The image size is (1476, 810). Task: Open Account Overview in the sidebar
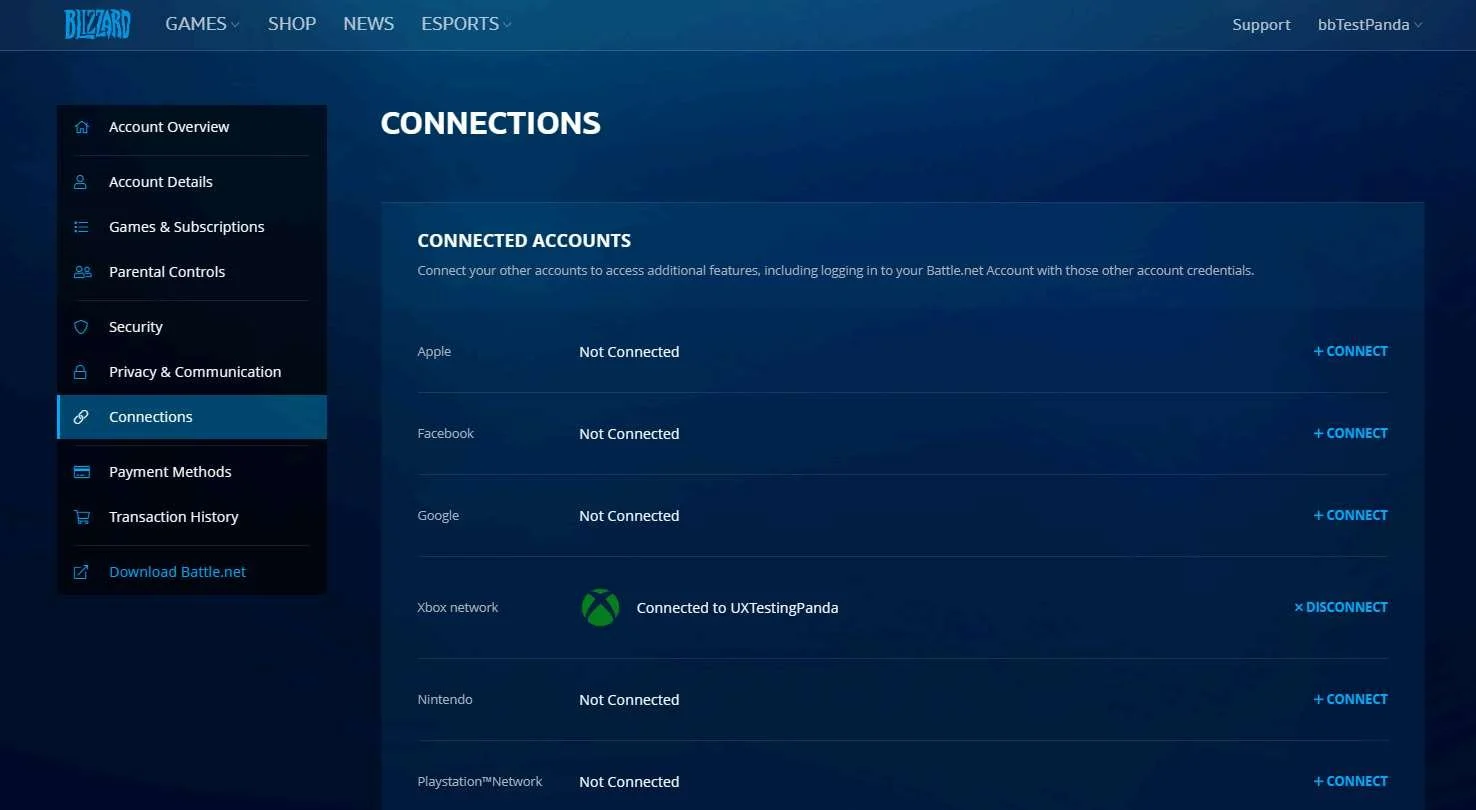click(x=192, y=127)
